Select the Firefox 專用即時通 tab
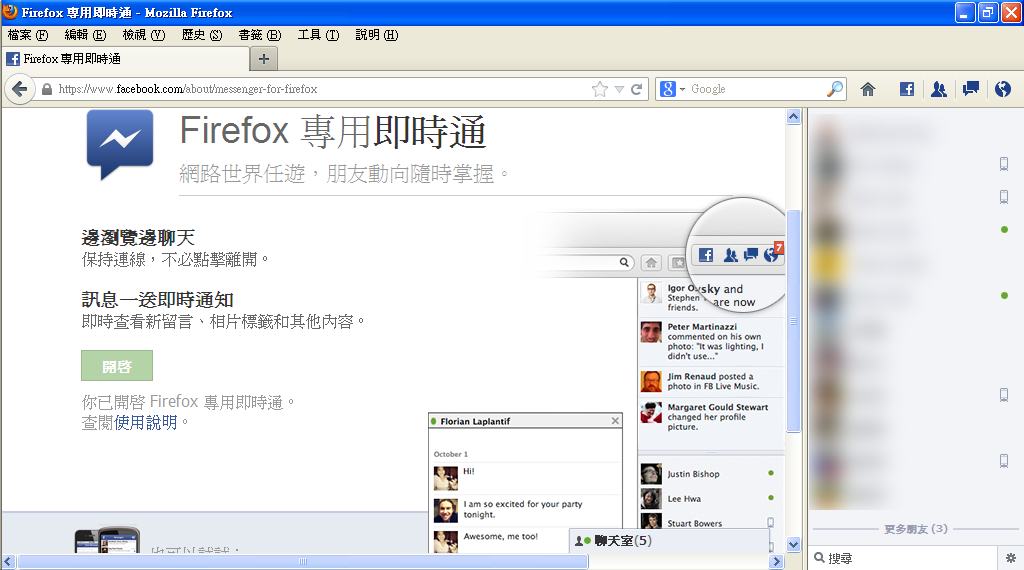 pyautogui.click(x=126, y=59)
